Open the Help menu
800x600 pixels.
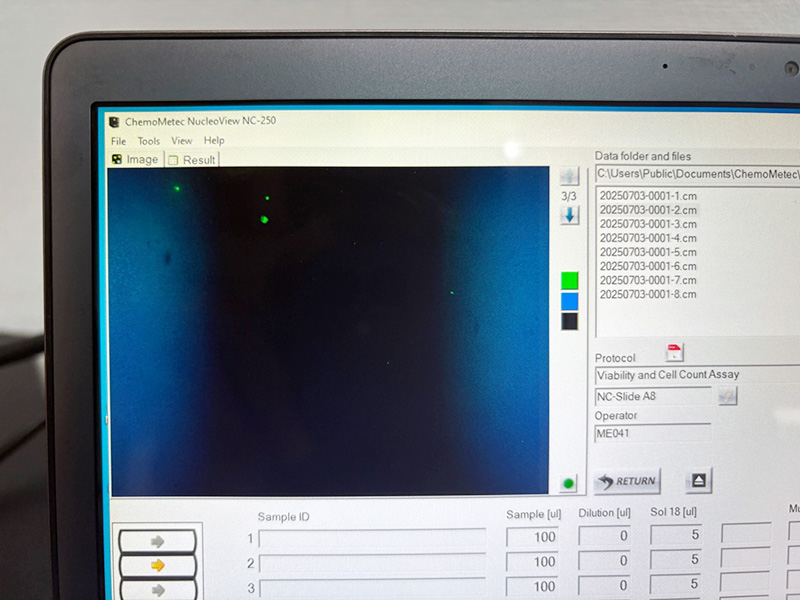214,141
